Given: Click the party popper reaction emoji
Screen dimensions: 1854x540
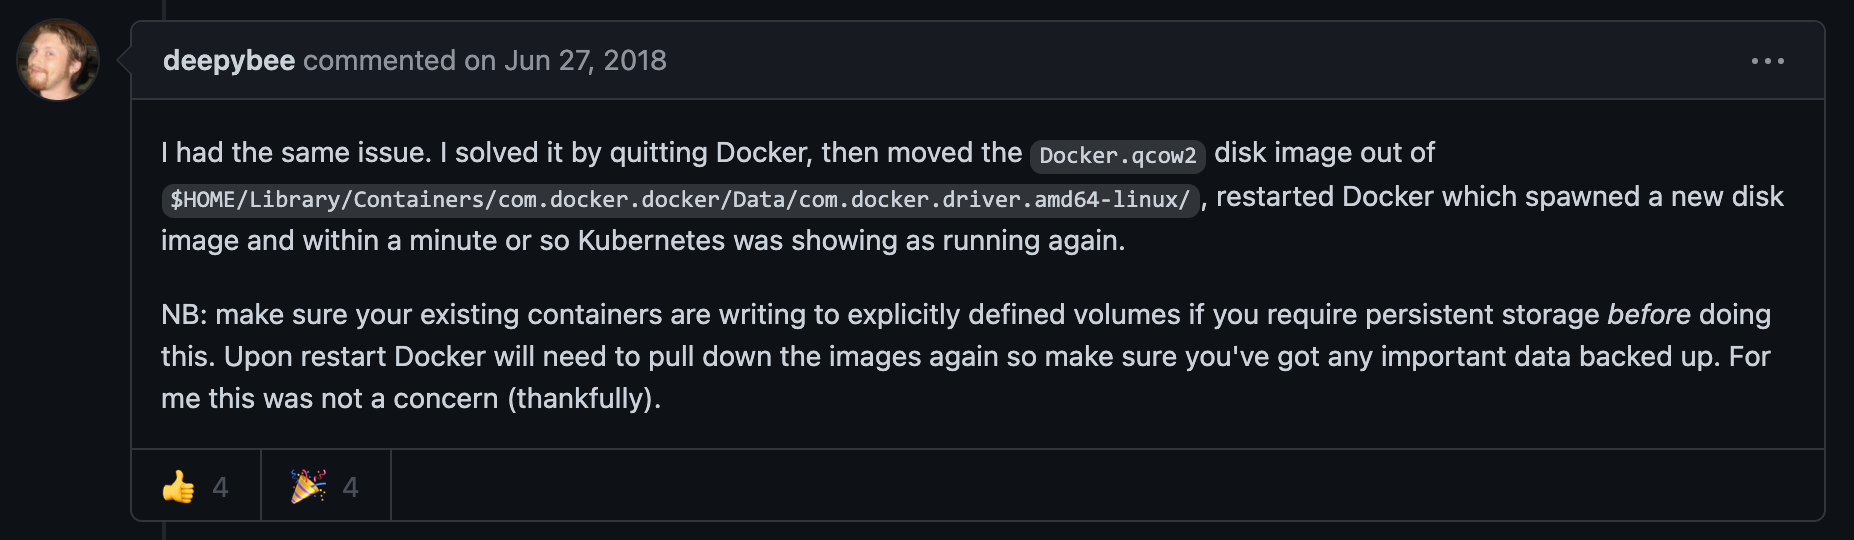Looking at the screenshot, I should (308, 487).
